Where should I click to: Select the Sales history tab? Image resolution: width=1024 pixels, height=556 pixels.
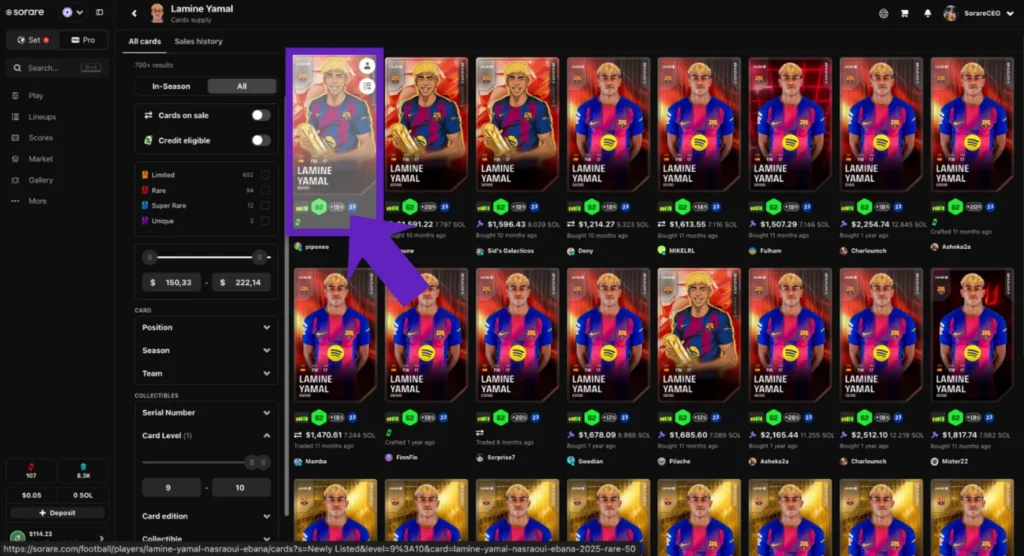(198, 41)
